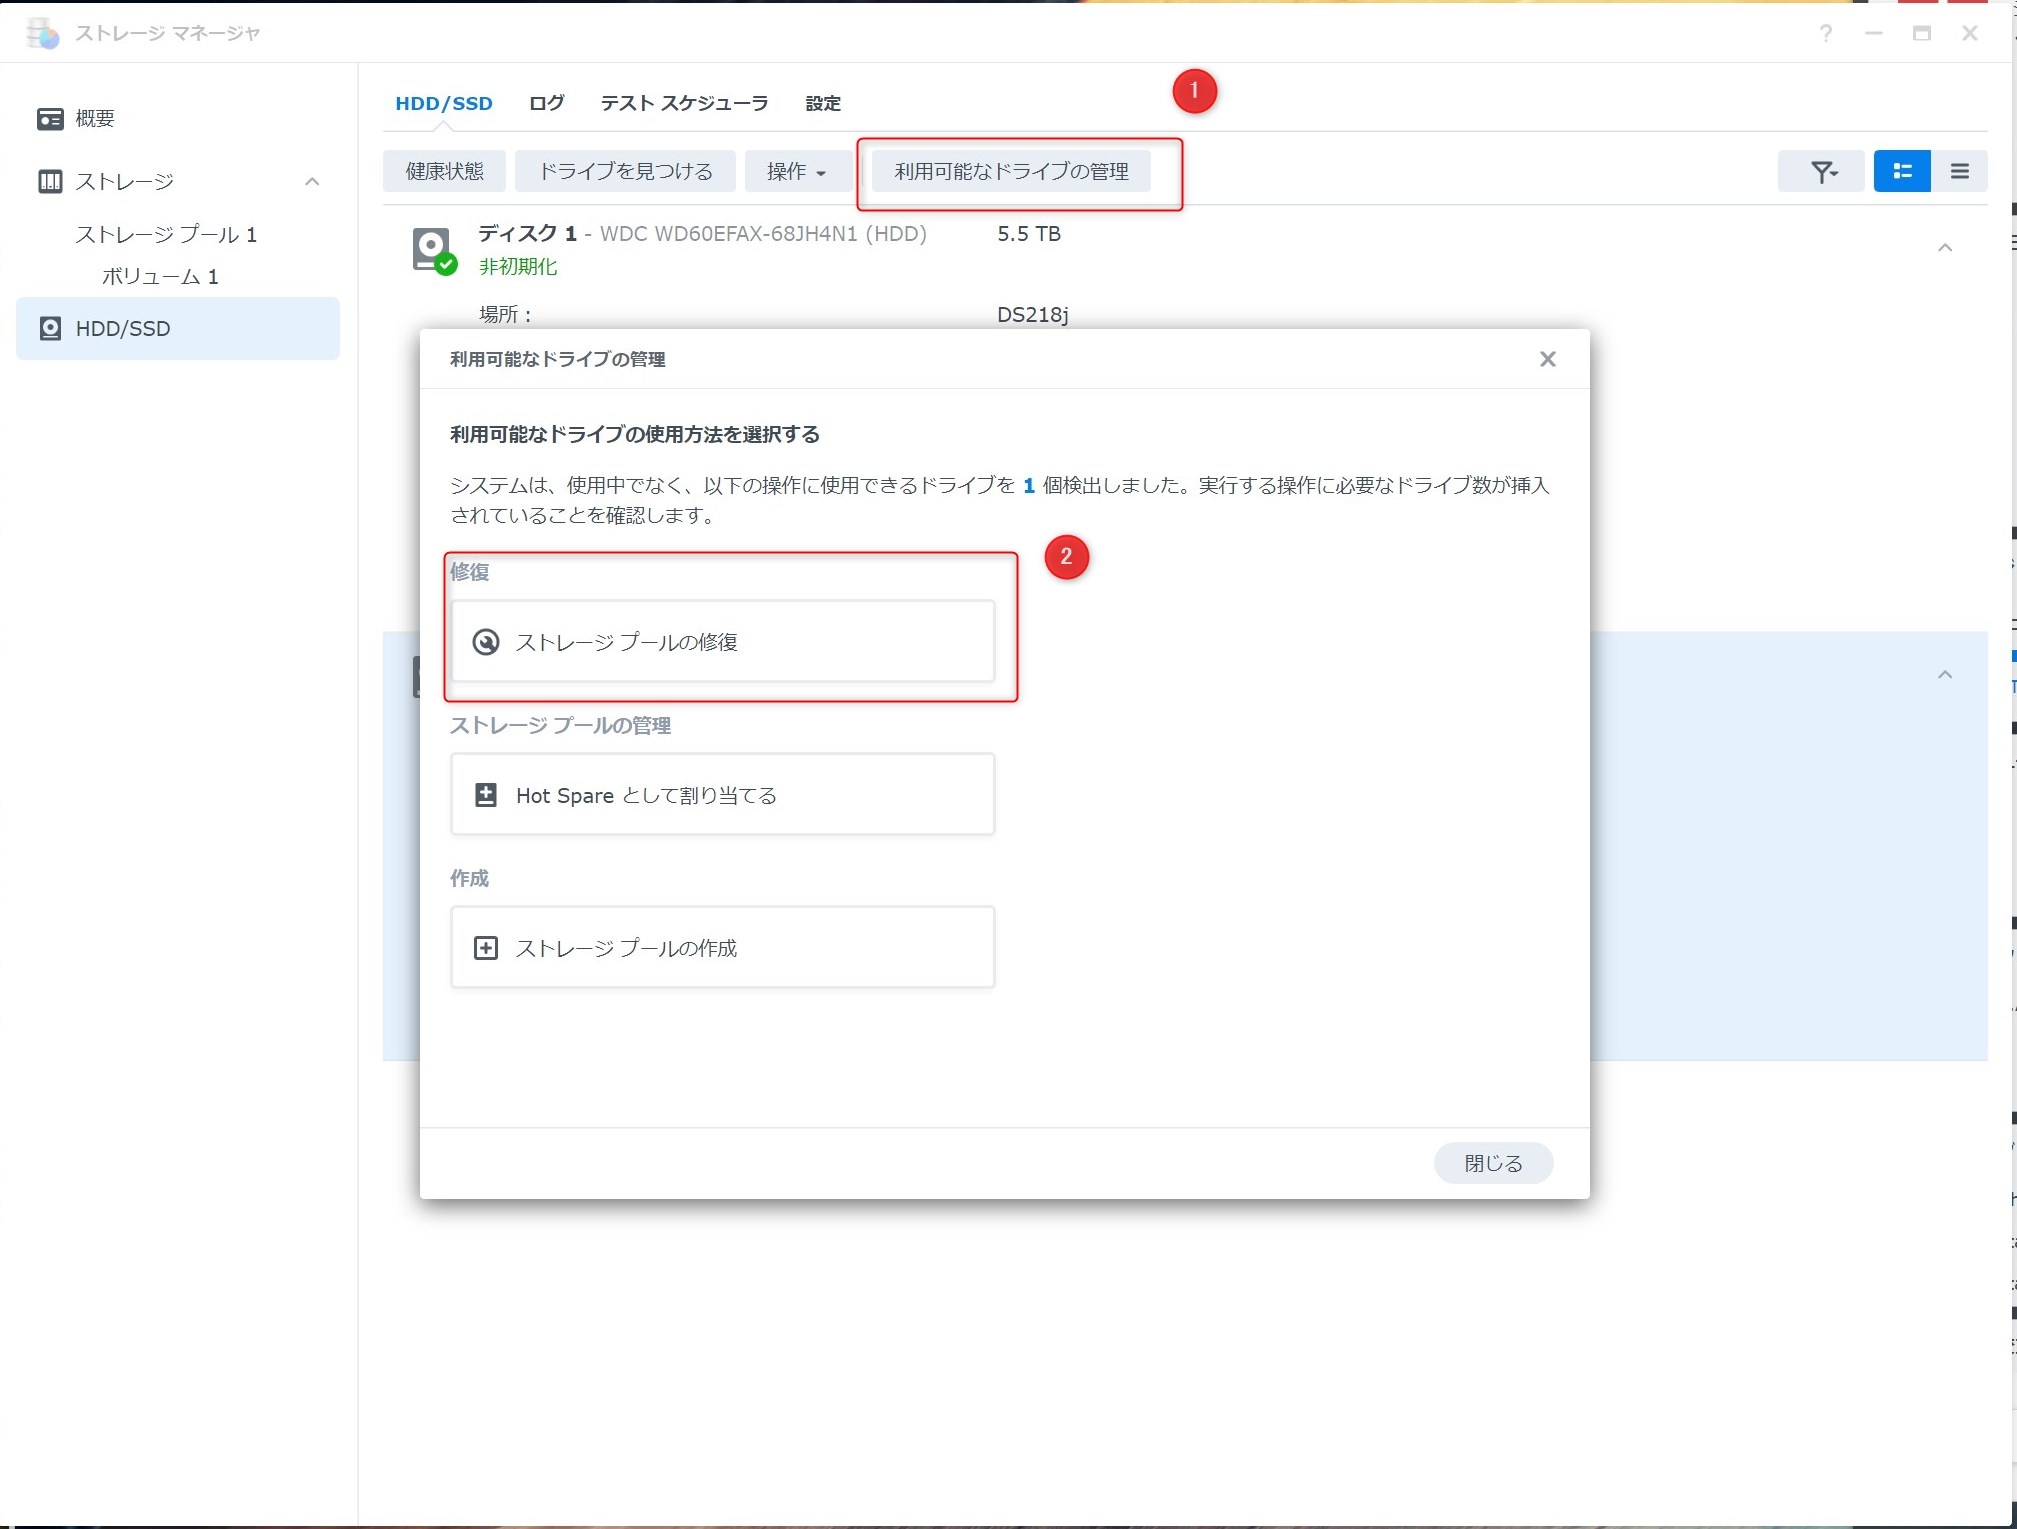Click the 閉じる button
Image resolution: width=2017 pixels, height=1529 pixels.
pyautogui.click(x=1492, y=1163)
